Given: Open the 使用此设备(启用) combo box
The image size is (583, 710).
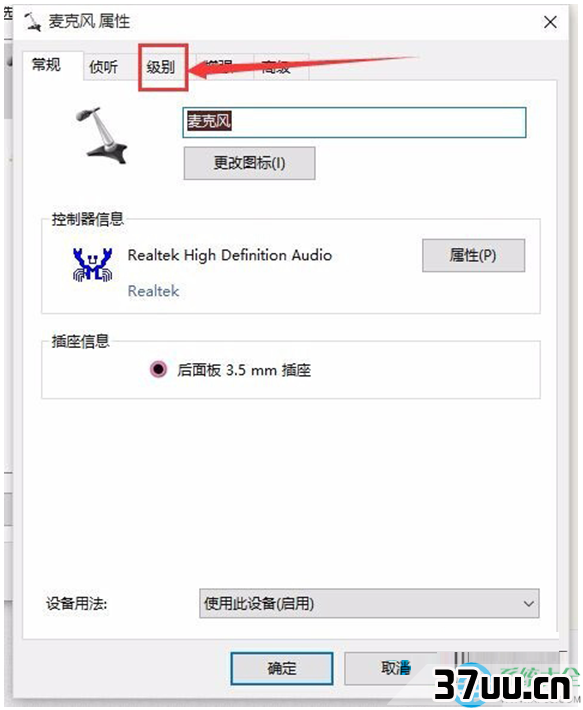Looking at the screenshot, I should tap(369, 603).
